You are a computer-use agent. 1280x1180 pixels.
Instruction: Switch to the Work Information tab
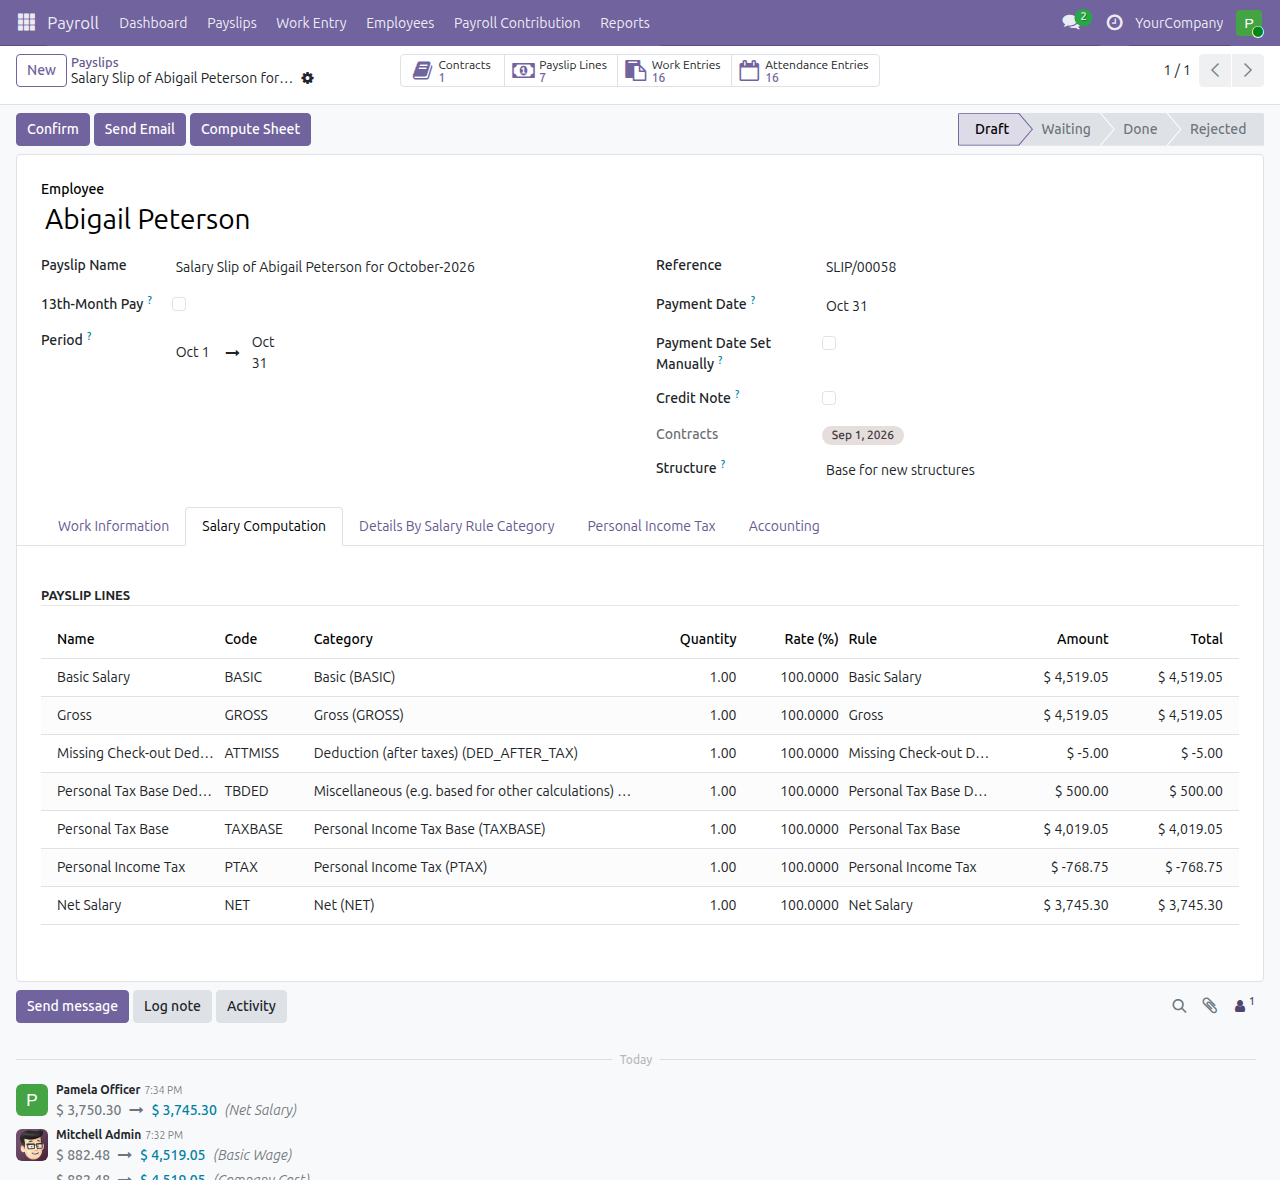coord(113,526)
